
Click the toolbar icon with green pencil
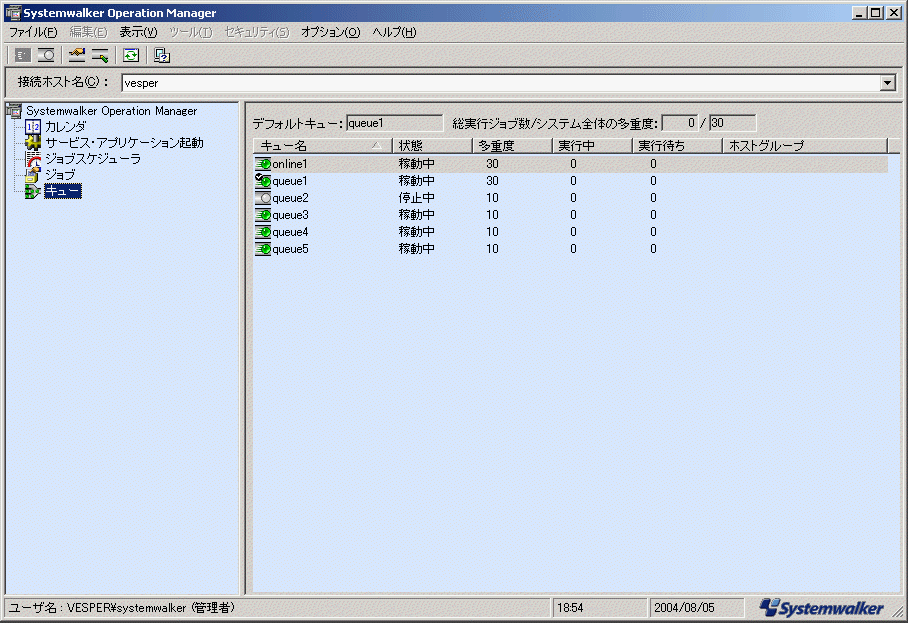100,56
